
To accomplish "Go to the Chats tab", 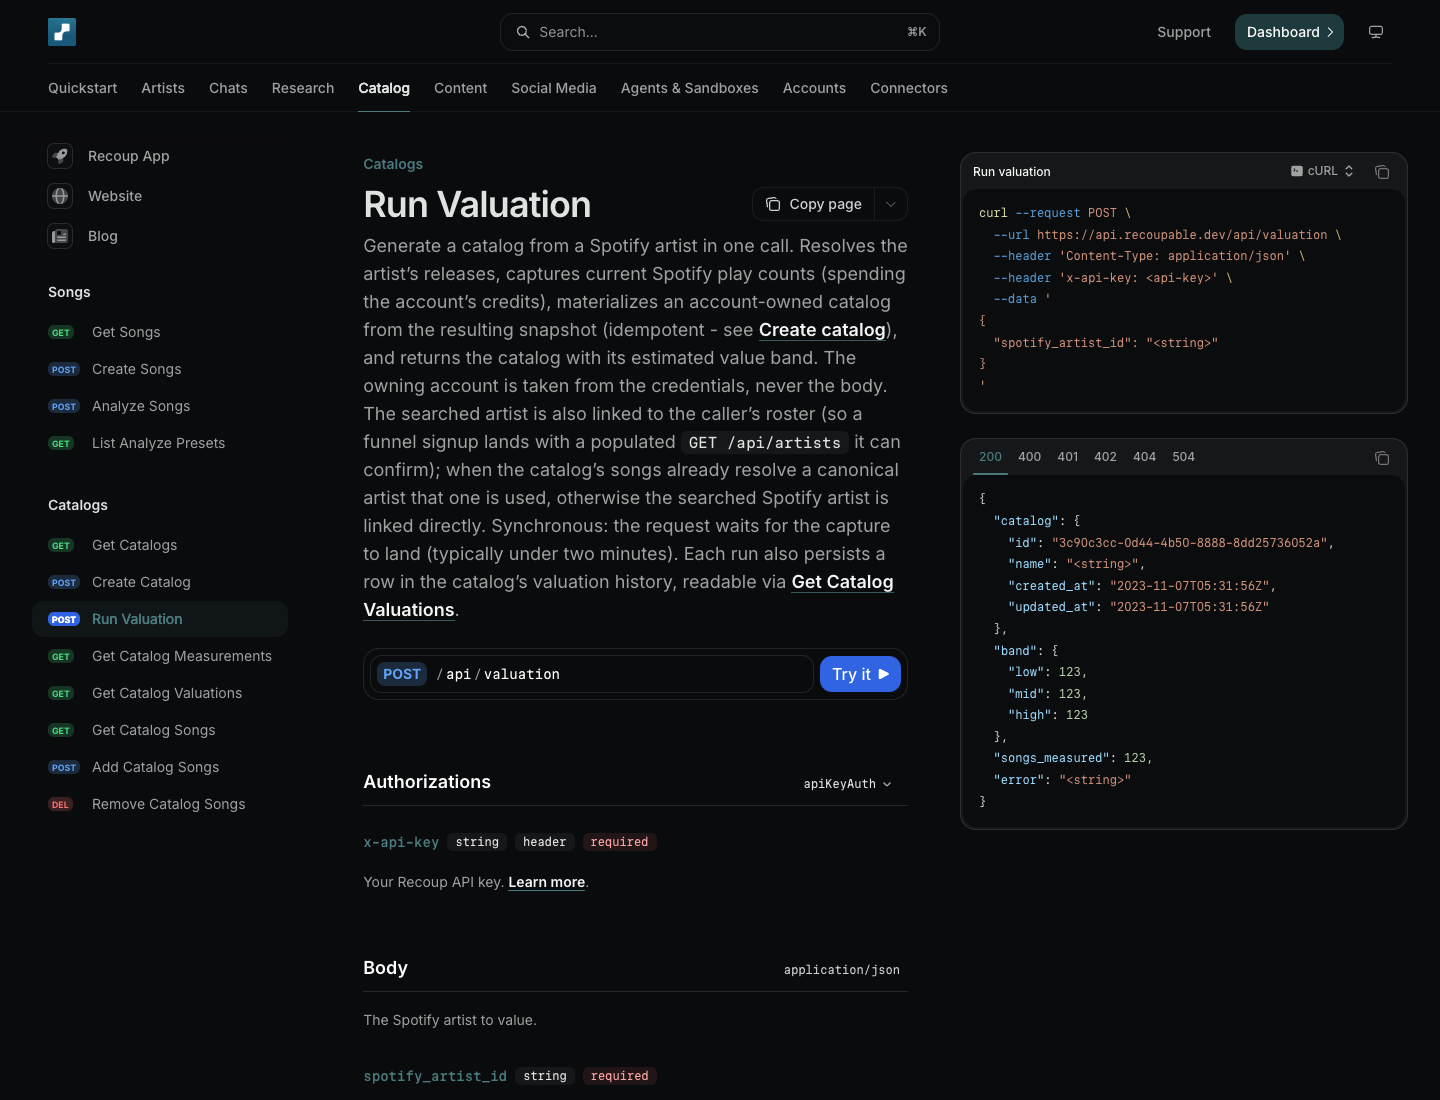I will (x=228, y=88).
